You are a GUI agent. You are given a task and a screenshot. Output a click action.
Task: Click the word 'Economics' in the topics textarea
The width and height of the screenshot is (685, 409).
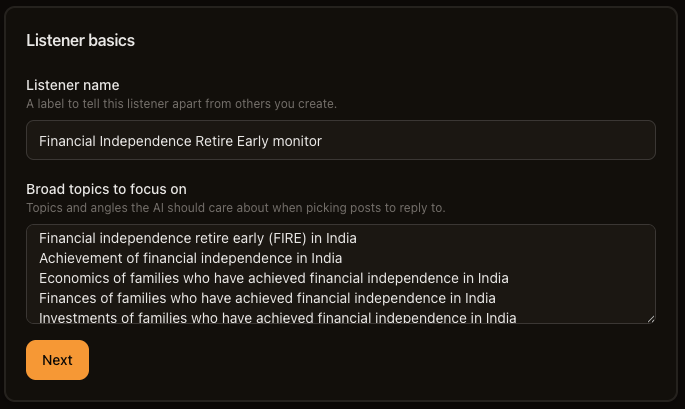[x=70, y=278]
